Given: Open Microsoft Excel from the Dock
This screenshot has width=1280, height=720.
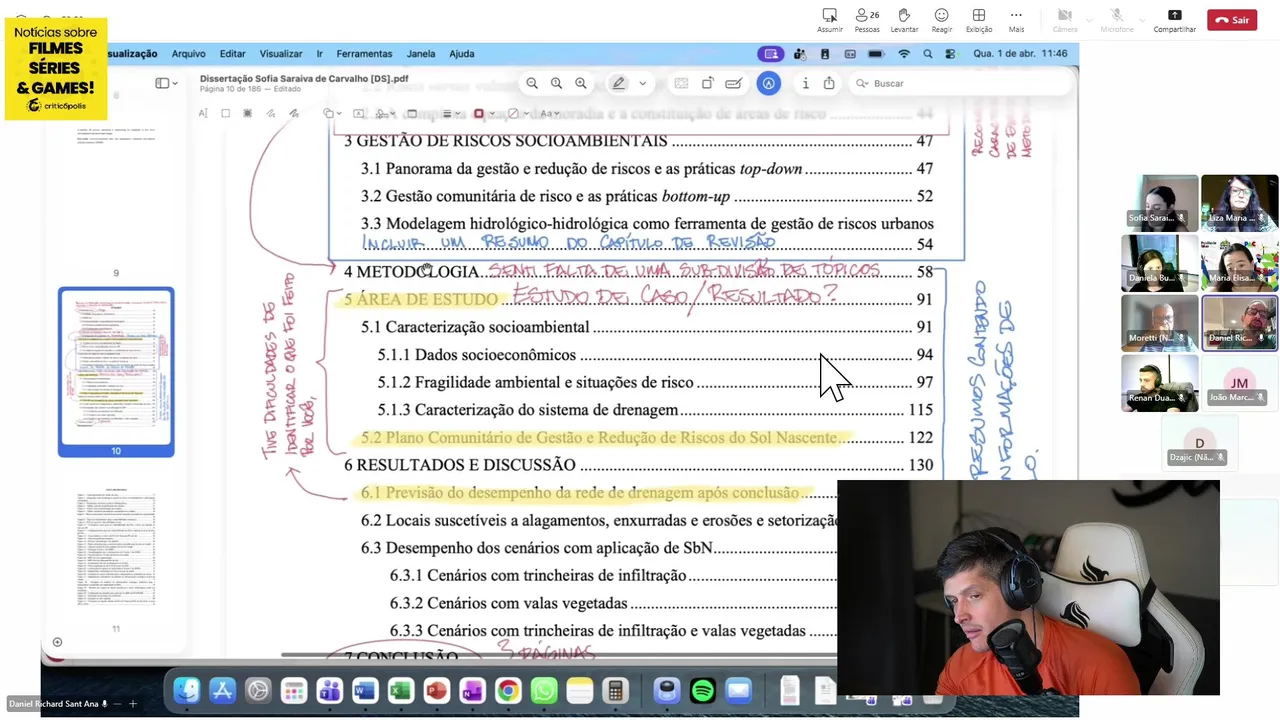Looking at the screenshot, I should click(400, 690).
